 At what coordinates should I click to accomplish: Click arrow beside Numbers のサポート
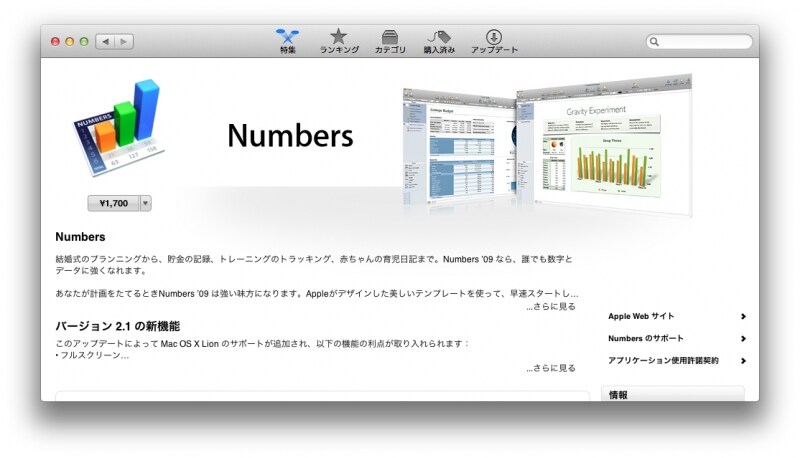pos(743,339)
